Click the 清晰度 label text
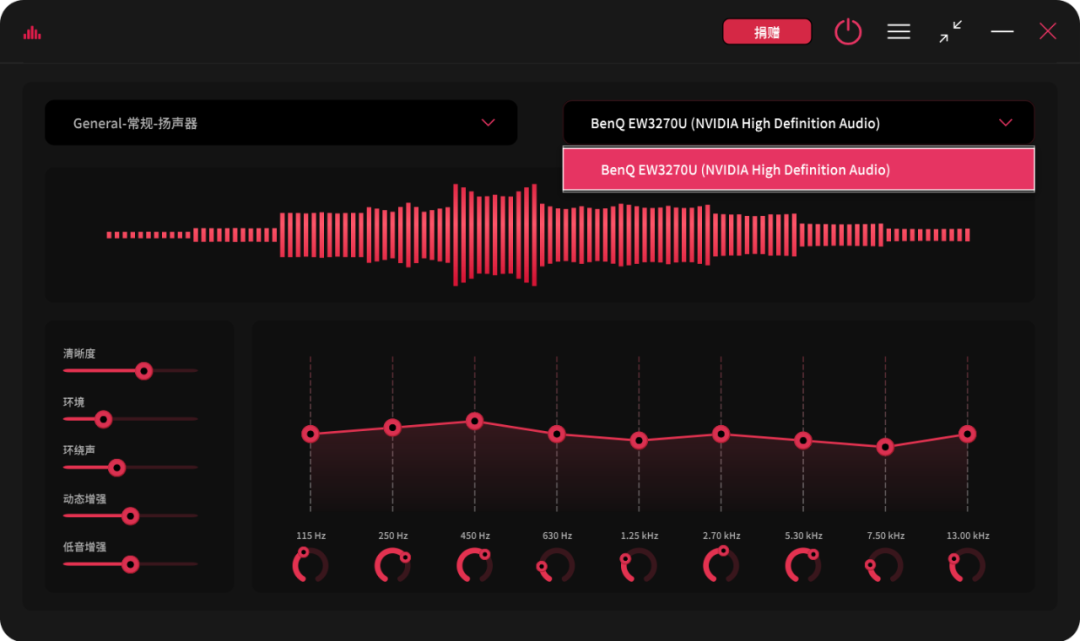This screenshot has height=641, width=1080. pos(79,353)
